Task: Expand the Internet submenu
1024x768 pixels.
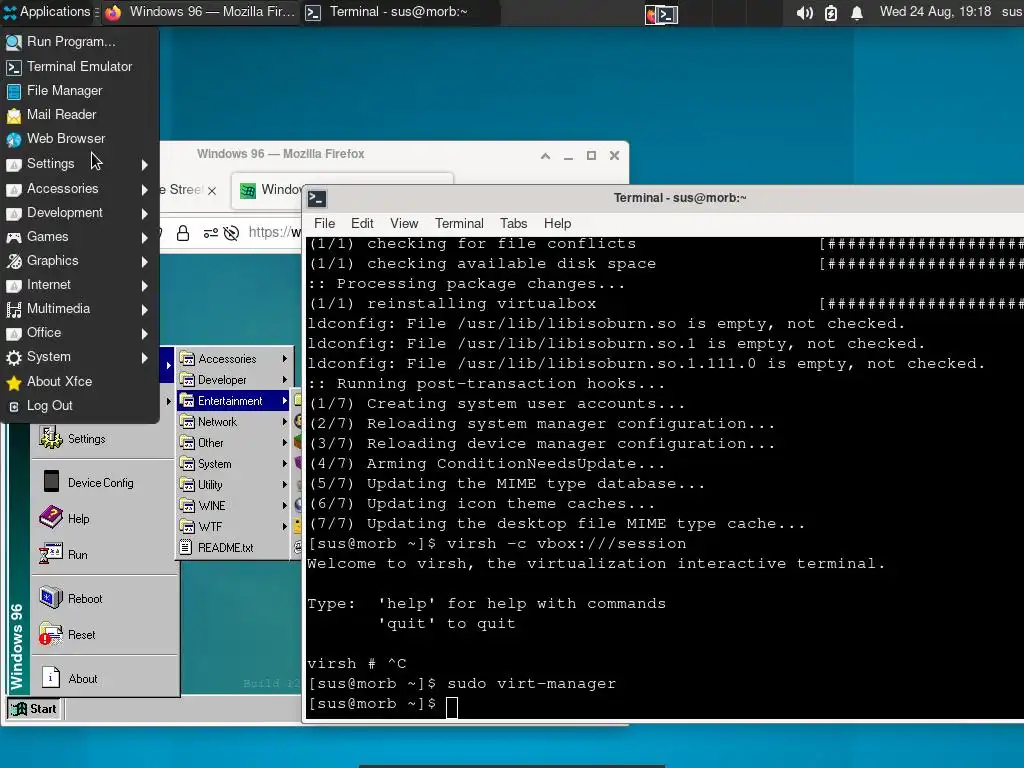Action: click(80, 285)
